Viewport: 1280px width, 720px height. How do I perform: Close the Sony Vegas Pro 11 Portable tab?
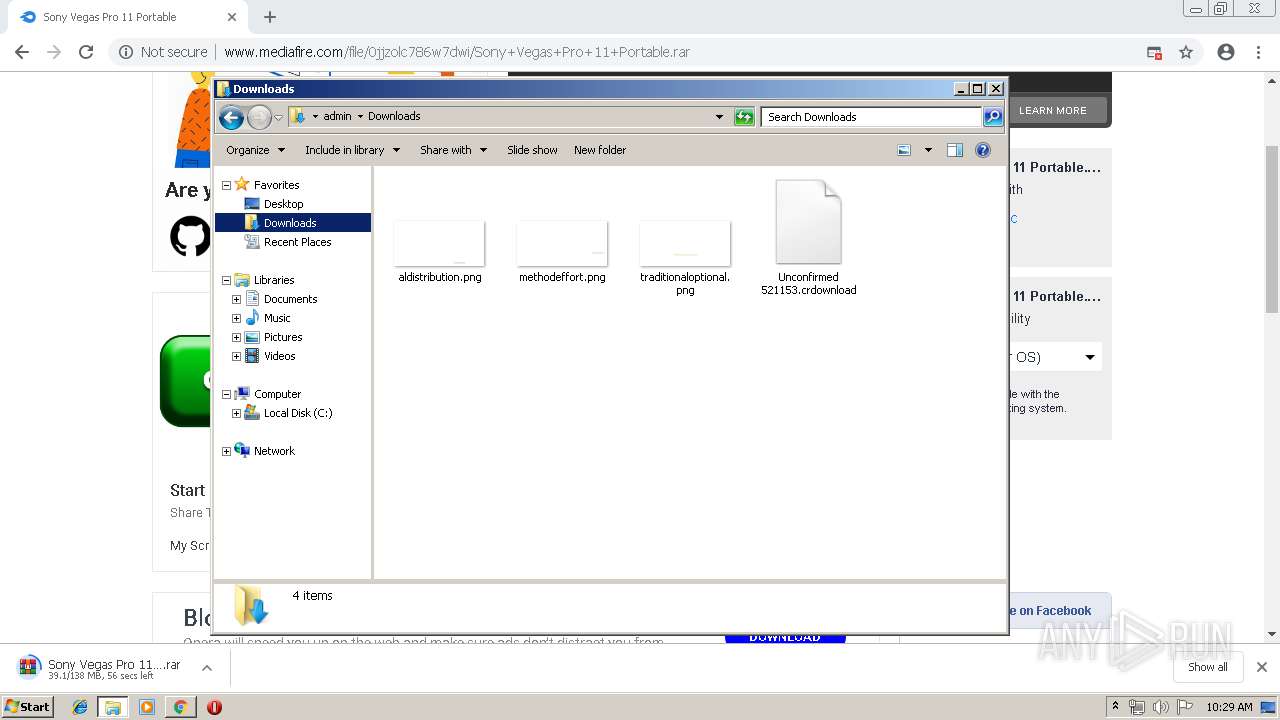[x=232, y=17]
